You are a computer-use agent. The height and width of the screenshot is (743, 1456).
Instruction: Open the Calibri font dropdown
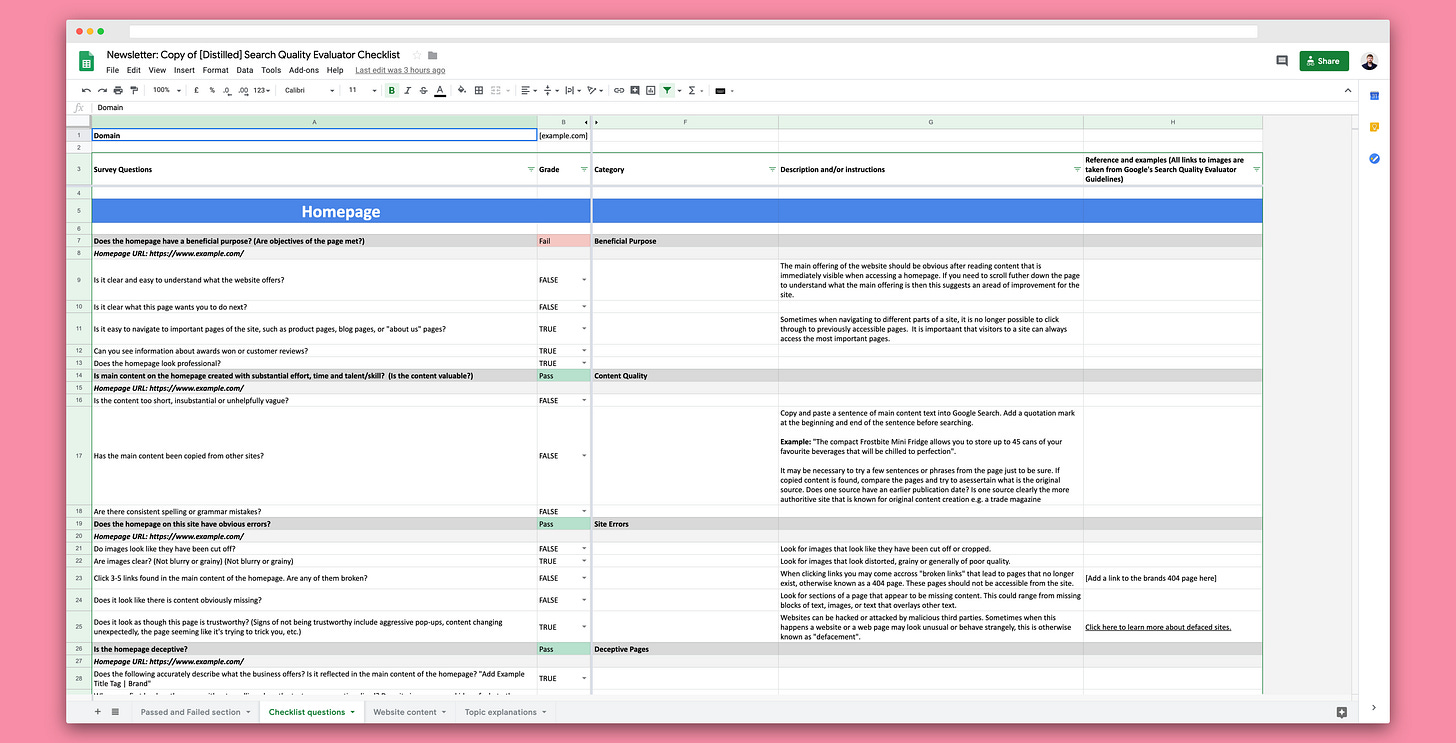[308, 90]
